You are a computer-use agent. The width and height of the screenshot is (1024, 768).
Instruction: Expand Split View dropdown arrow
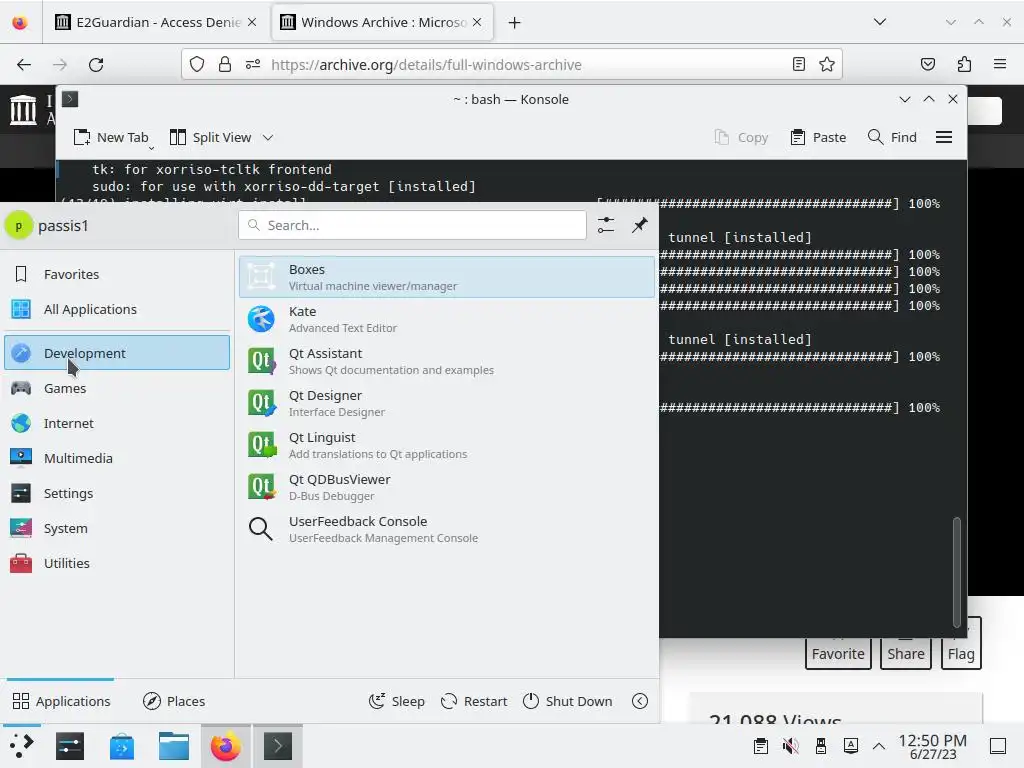pos(268,137)
